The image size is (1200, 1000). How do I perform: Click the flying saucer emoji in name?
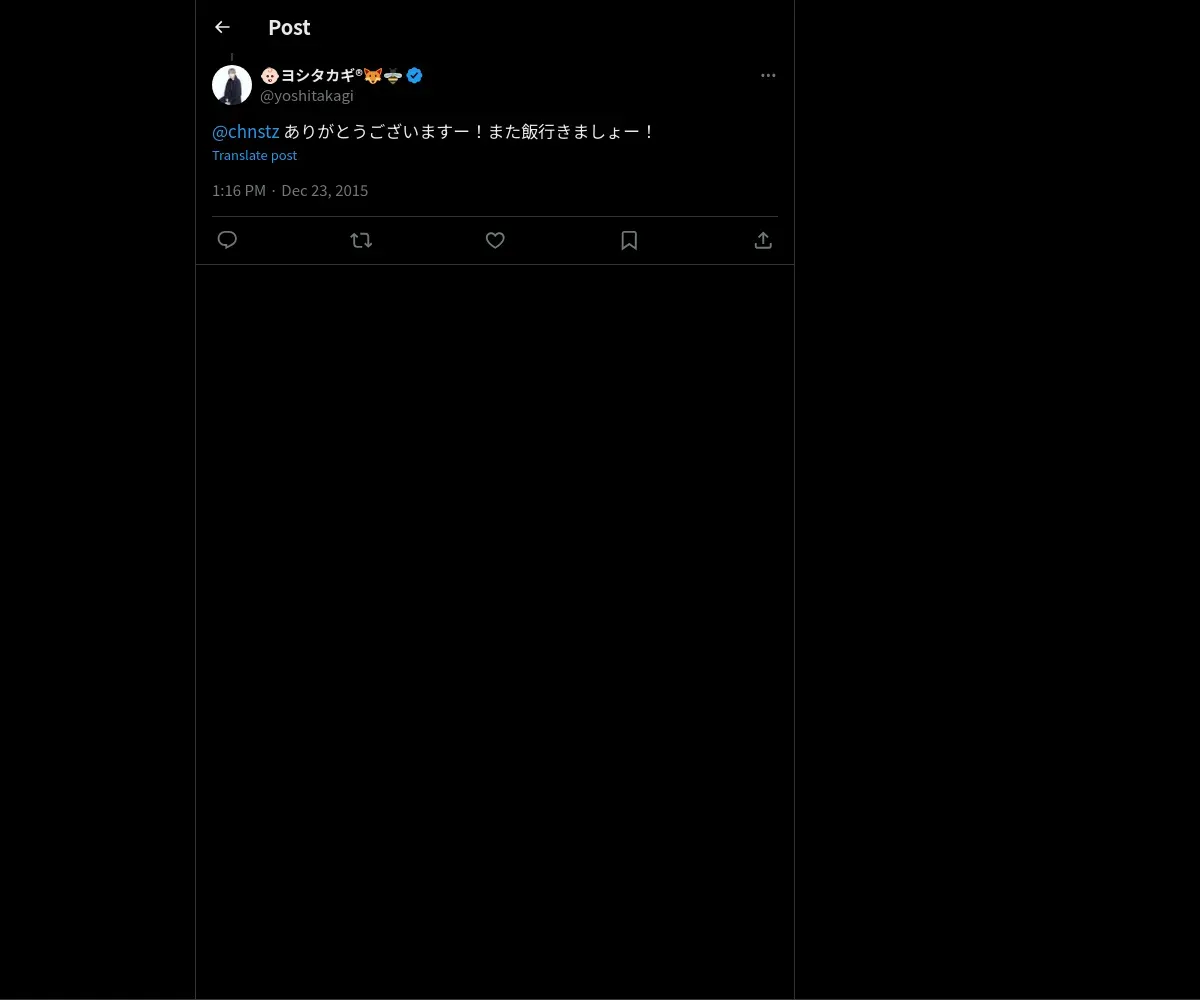point(393,76)
